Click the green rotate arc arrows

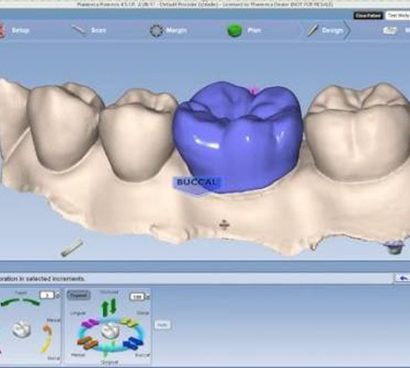[21, 302]
